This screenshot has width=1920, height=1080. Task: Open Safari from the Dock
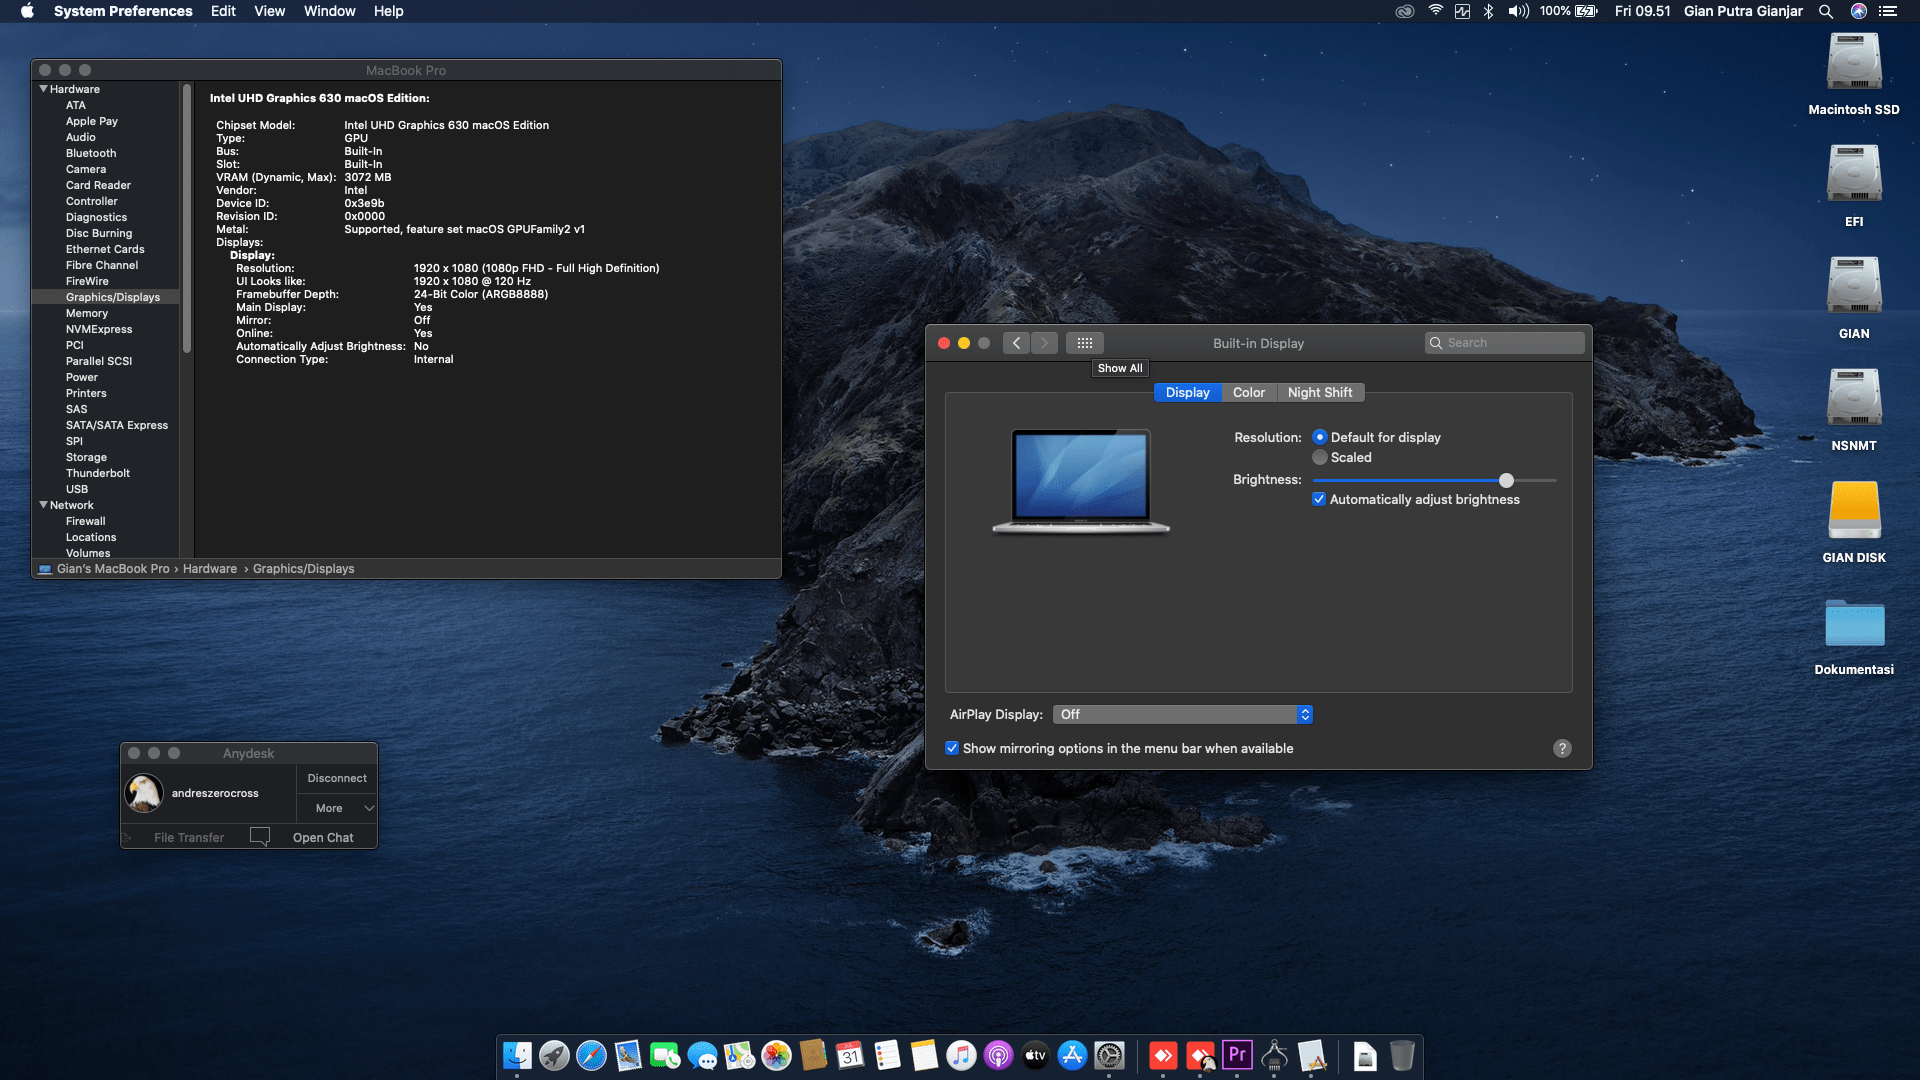[x=592, y=1056]
